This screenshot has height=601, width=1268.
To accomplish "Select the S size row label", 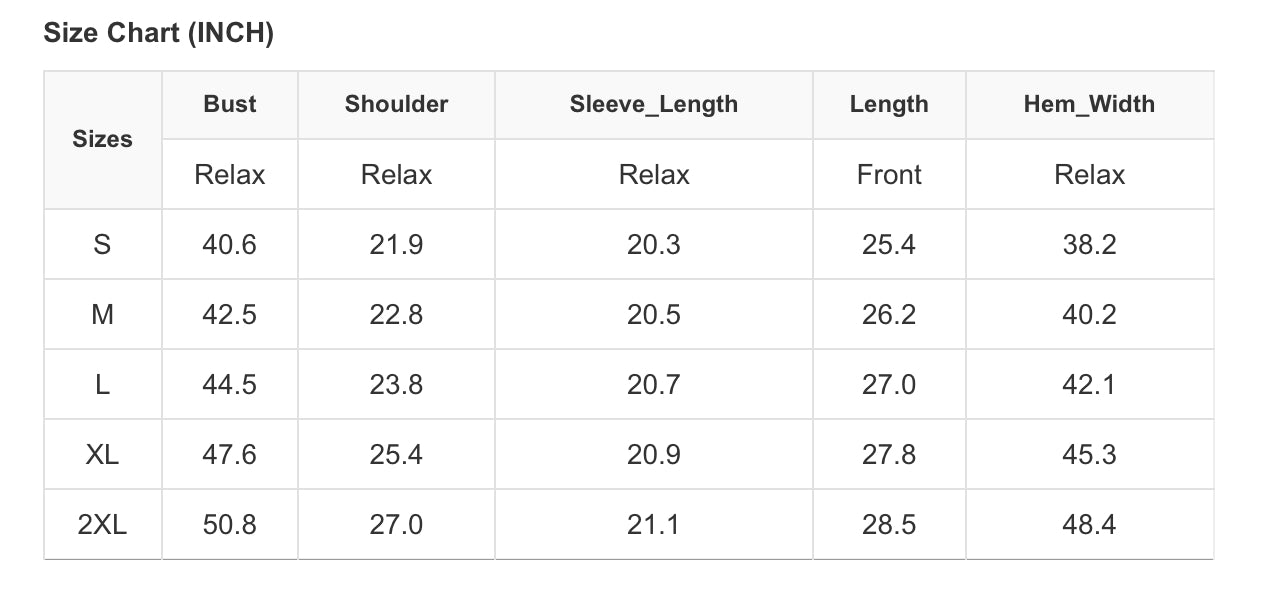I will [102, 245].
